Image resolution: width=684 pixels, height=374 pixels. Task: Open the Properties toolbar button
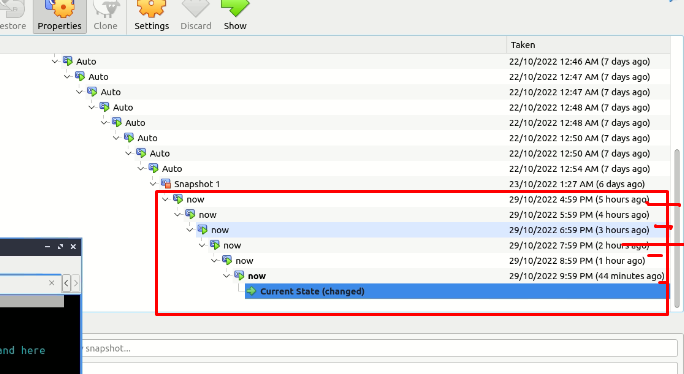[x=59, y=16]
